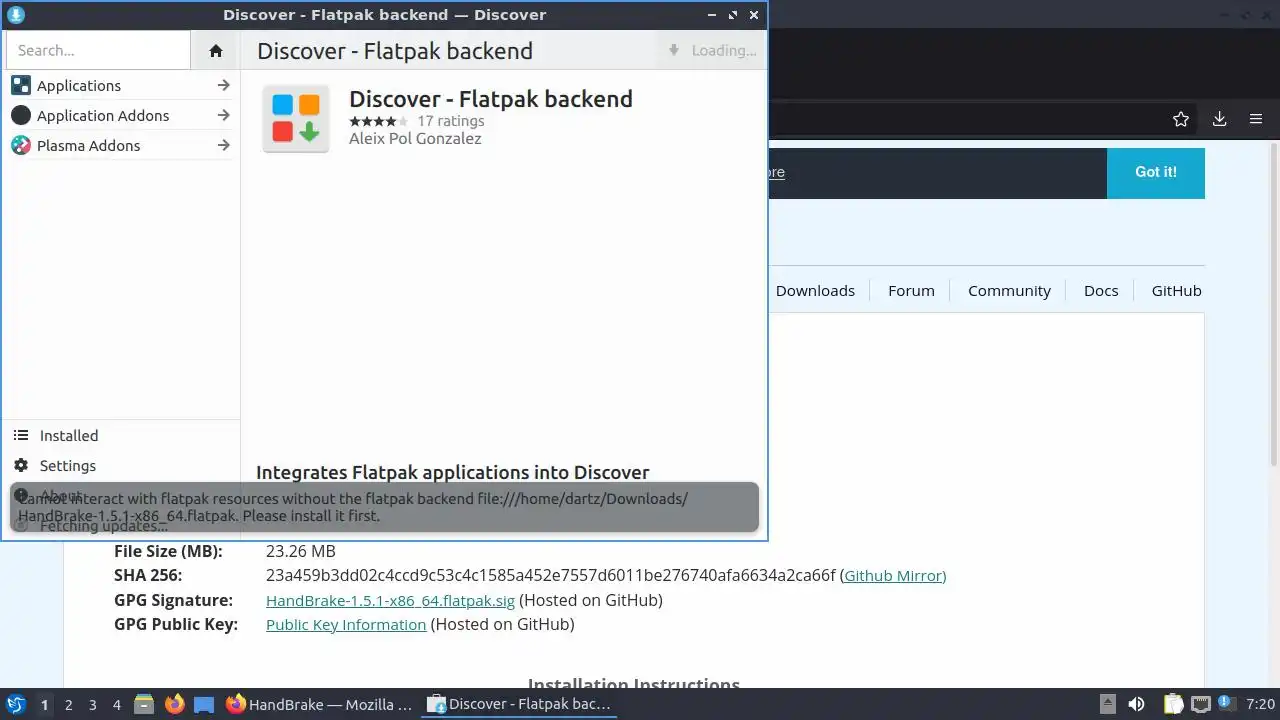Open the Application Addons category row

coord(121,115)
